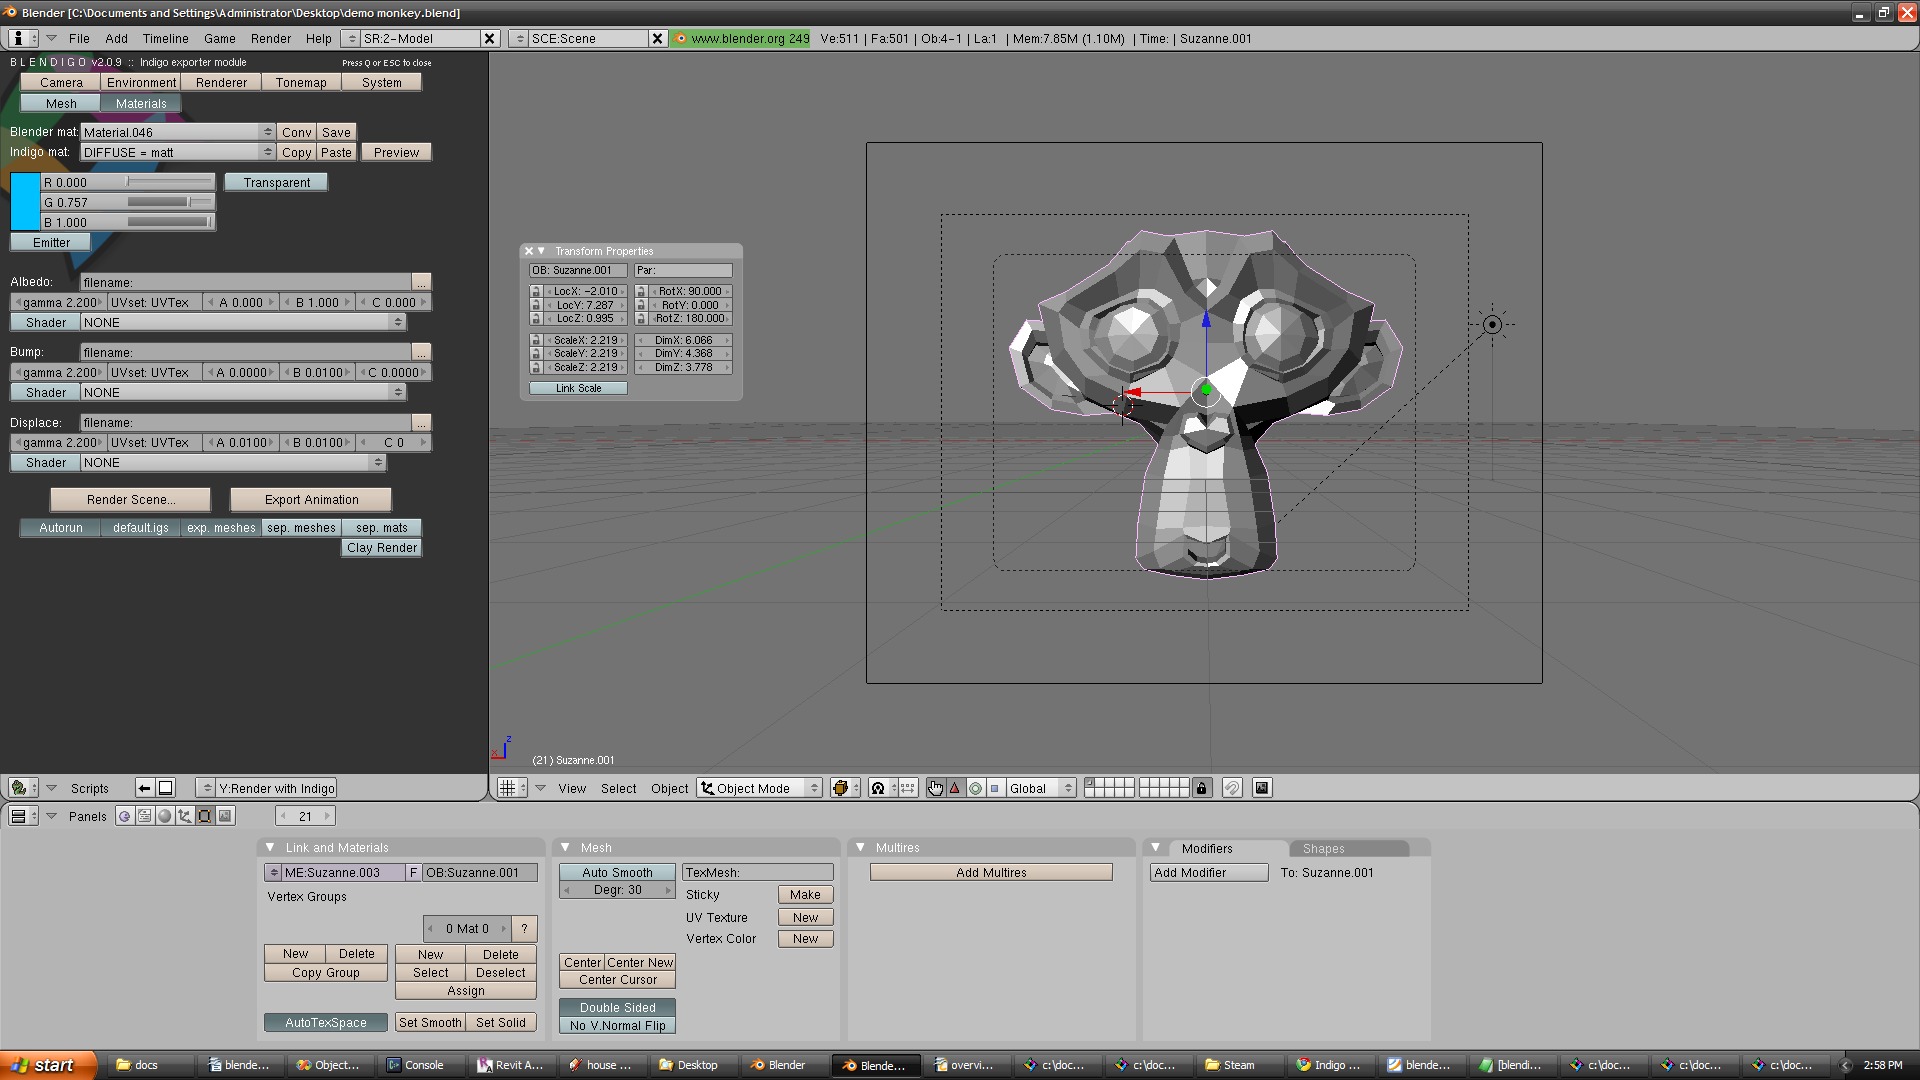Open the Blender mat Material.046 dropdown

click(x=178, y=132)
